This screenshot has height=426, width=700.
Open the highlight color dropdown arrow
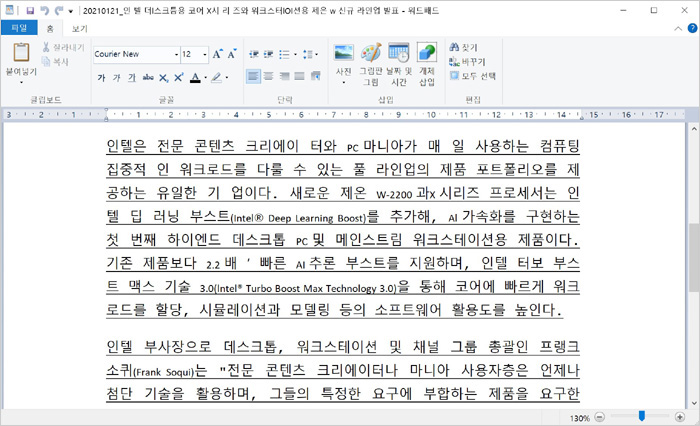pyautogui.click(x=227, y=78)
